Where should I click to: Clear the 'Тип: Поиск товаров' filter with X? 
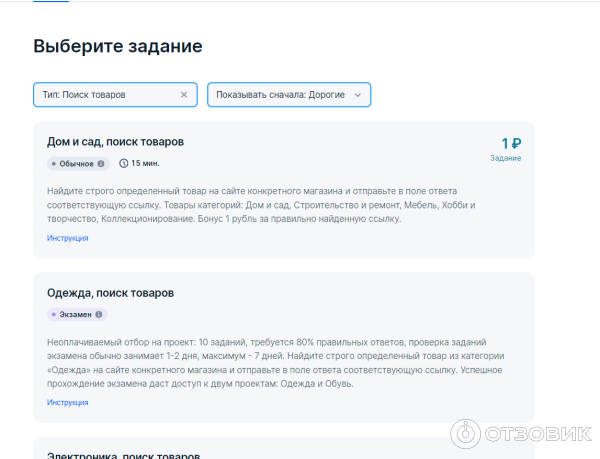[183, 95]
